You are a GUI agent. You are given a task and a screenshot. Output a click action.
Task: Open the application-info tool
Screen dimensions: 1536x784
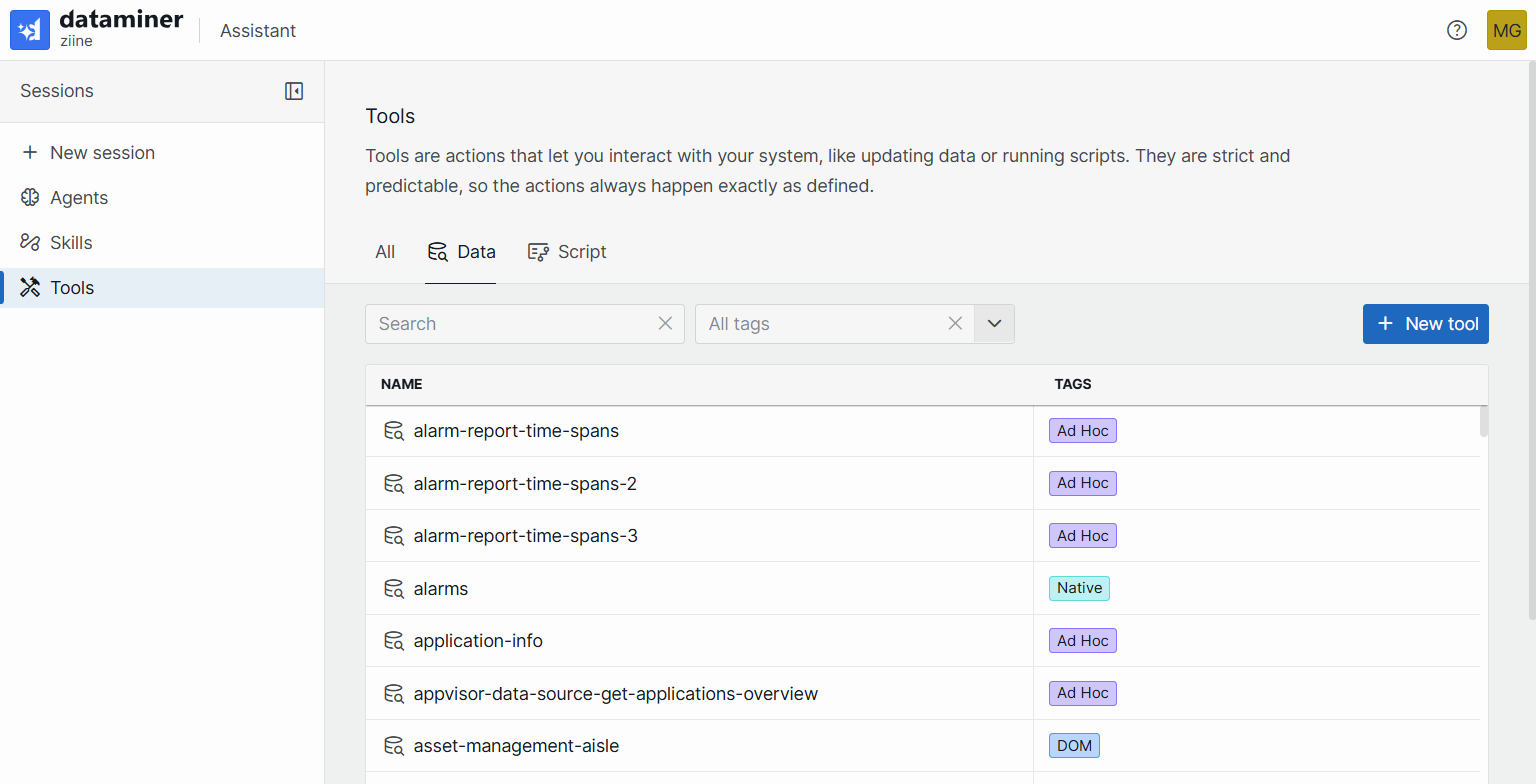[x=478, y=641]
